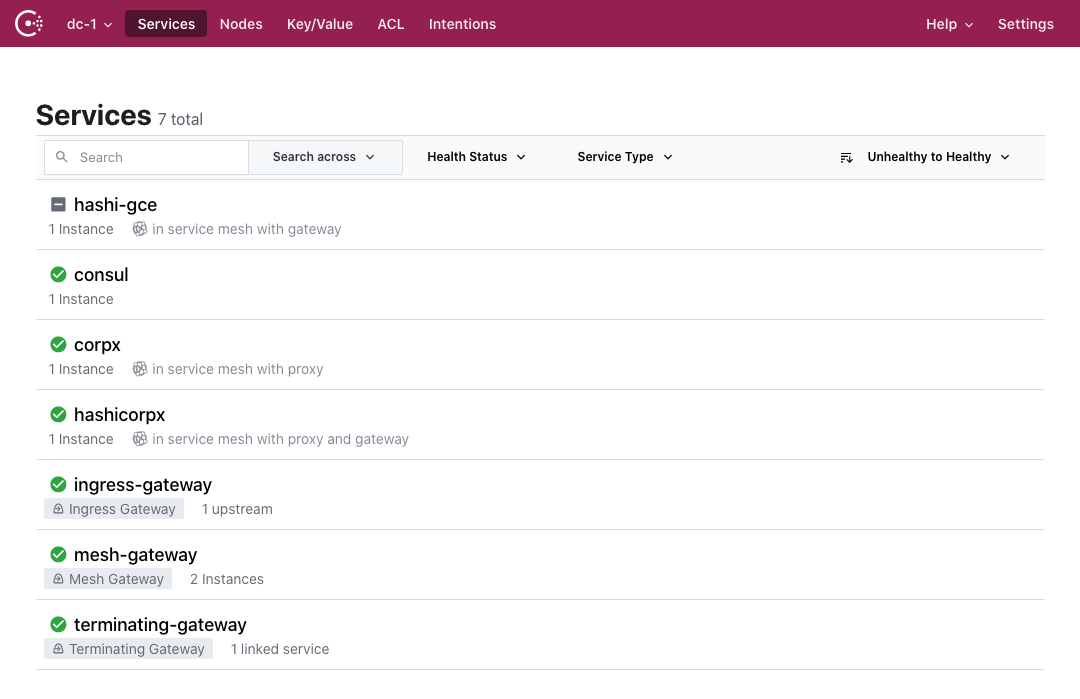This screenshot has height=699, width=1080.
Task: Click the green health check icon beside consul
Action: pos(58,274)
